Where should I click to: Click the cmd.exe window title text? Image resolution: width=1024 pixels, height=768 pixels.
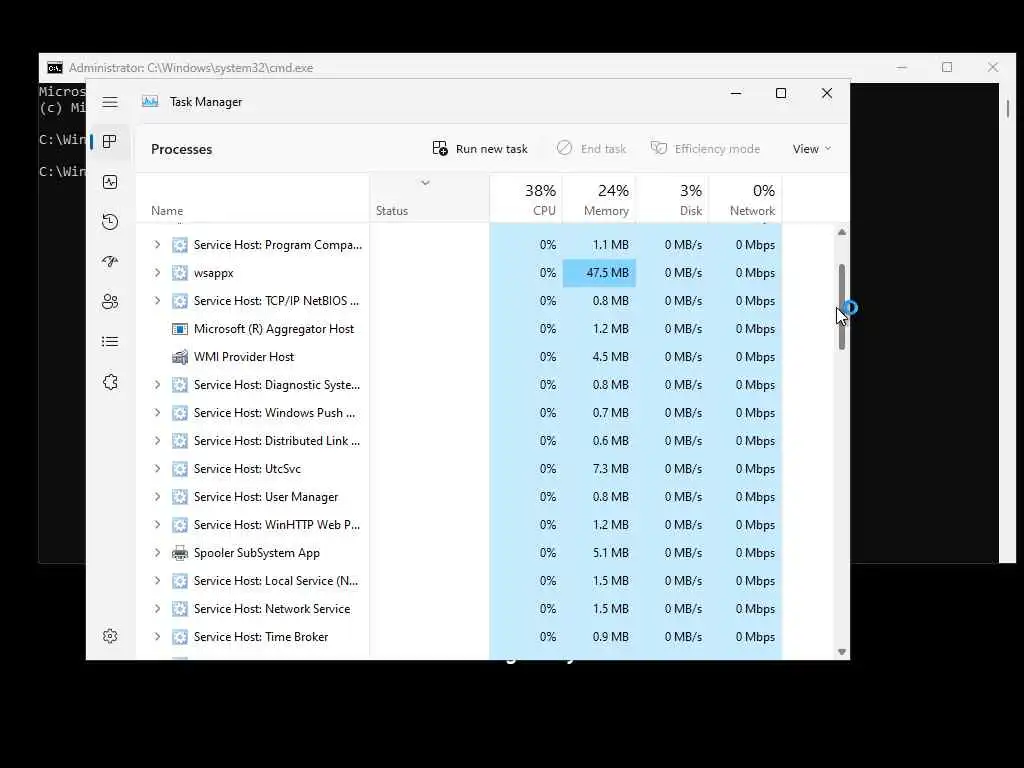tap(191, 68)
